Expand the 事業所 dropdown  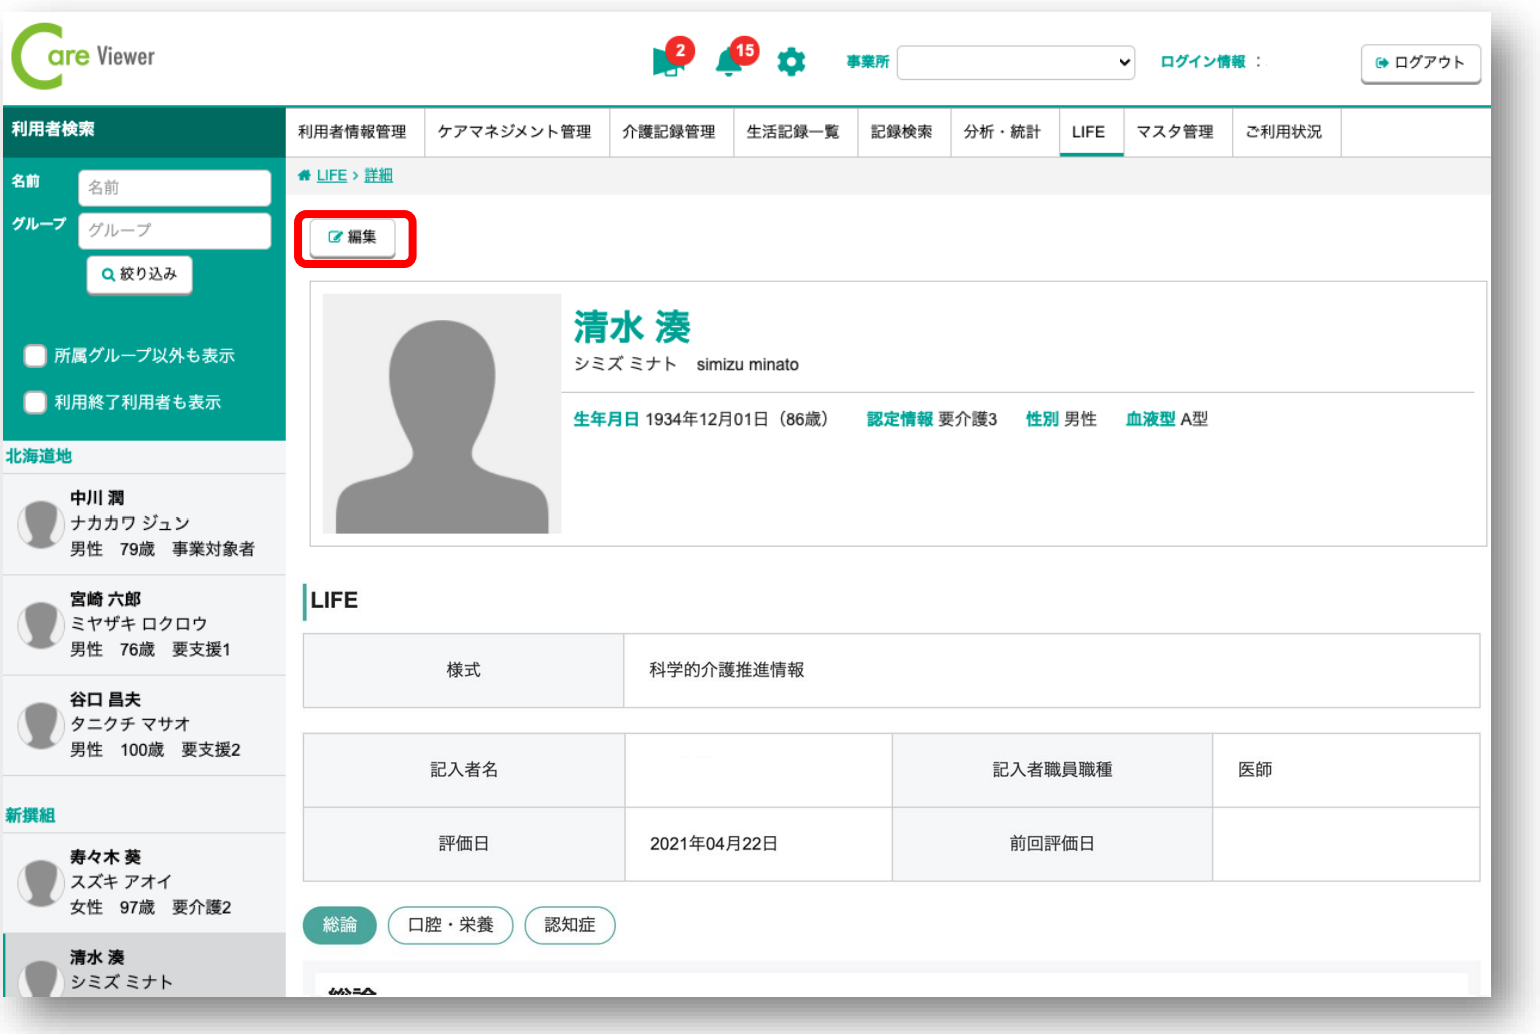(1016, 62)
